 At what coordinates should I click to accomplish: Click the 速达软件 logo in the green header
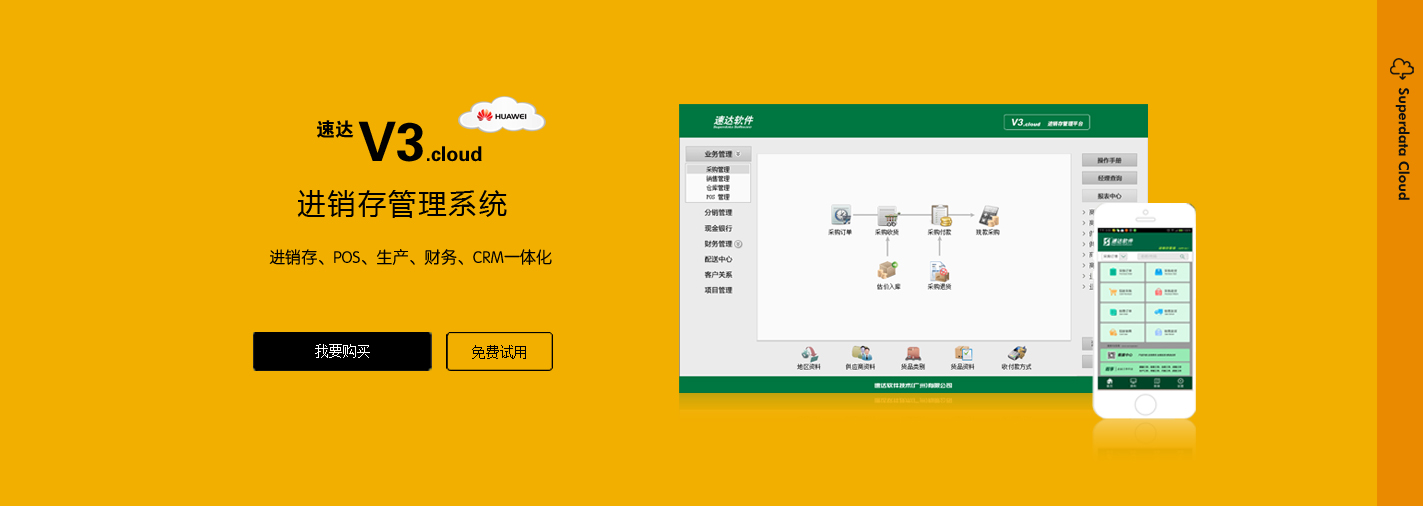733,122
